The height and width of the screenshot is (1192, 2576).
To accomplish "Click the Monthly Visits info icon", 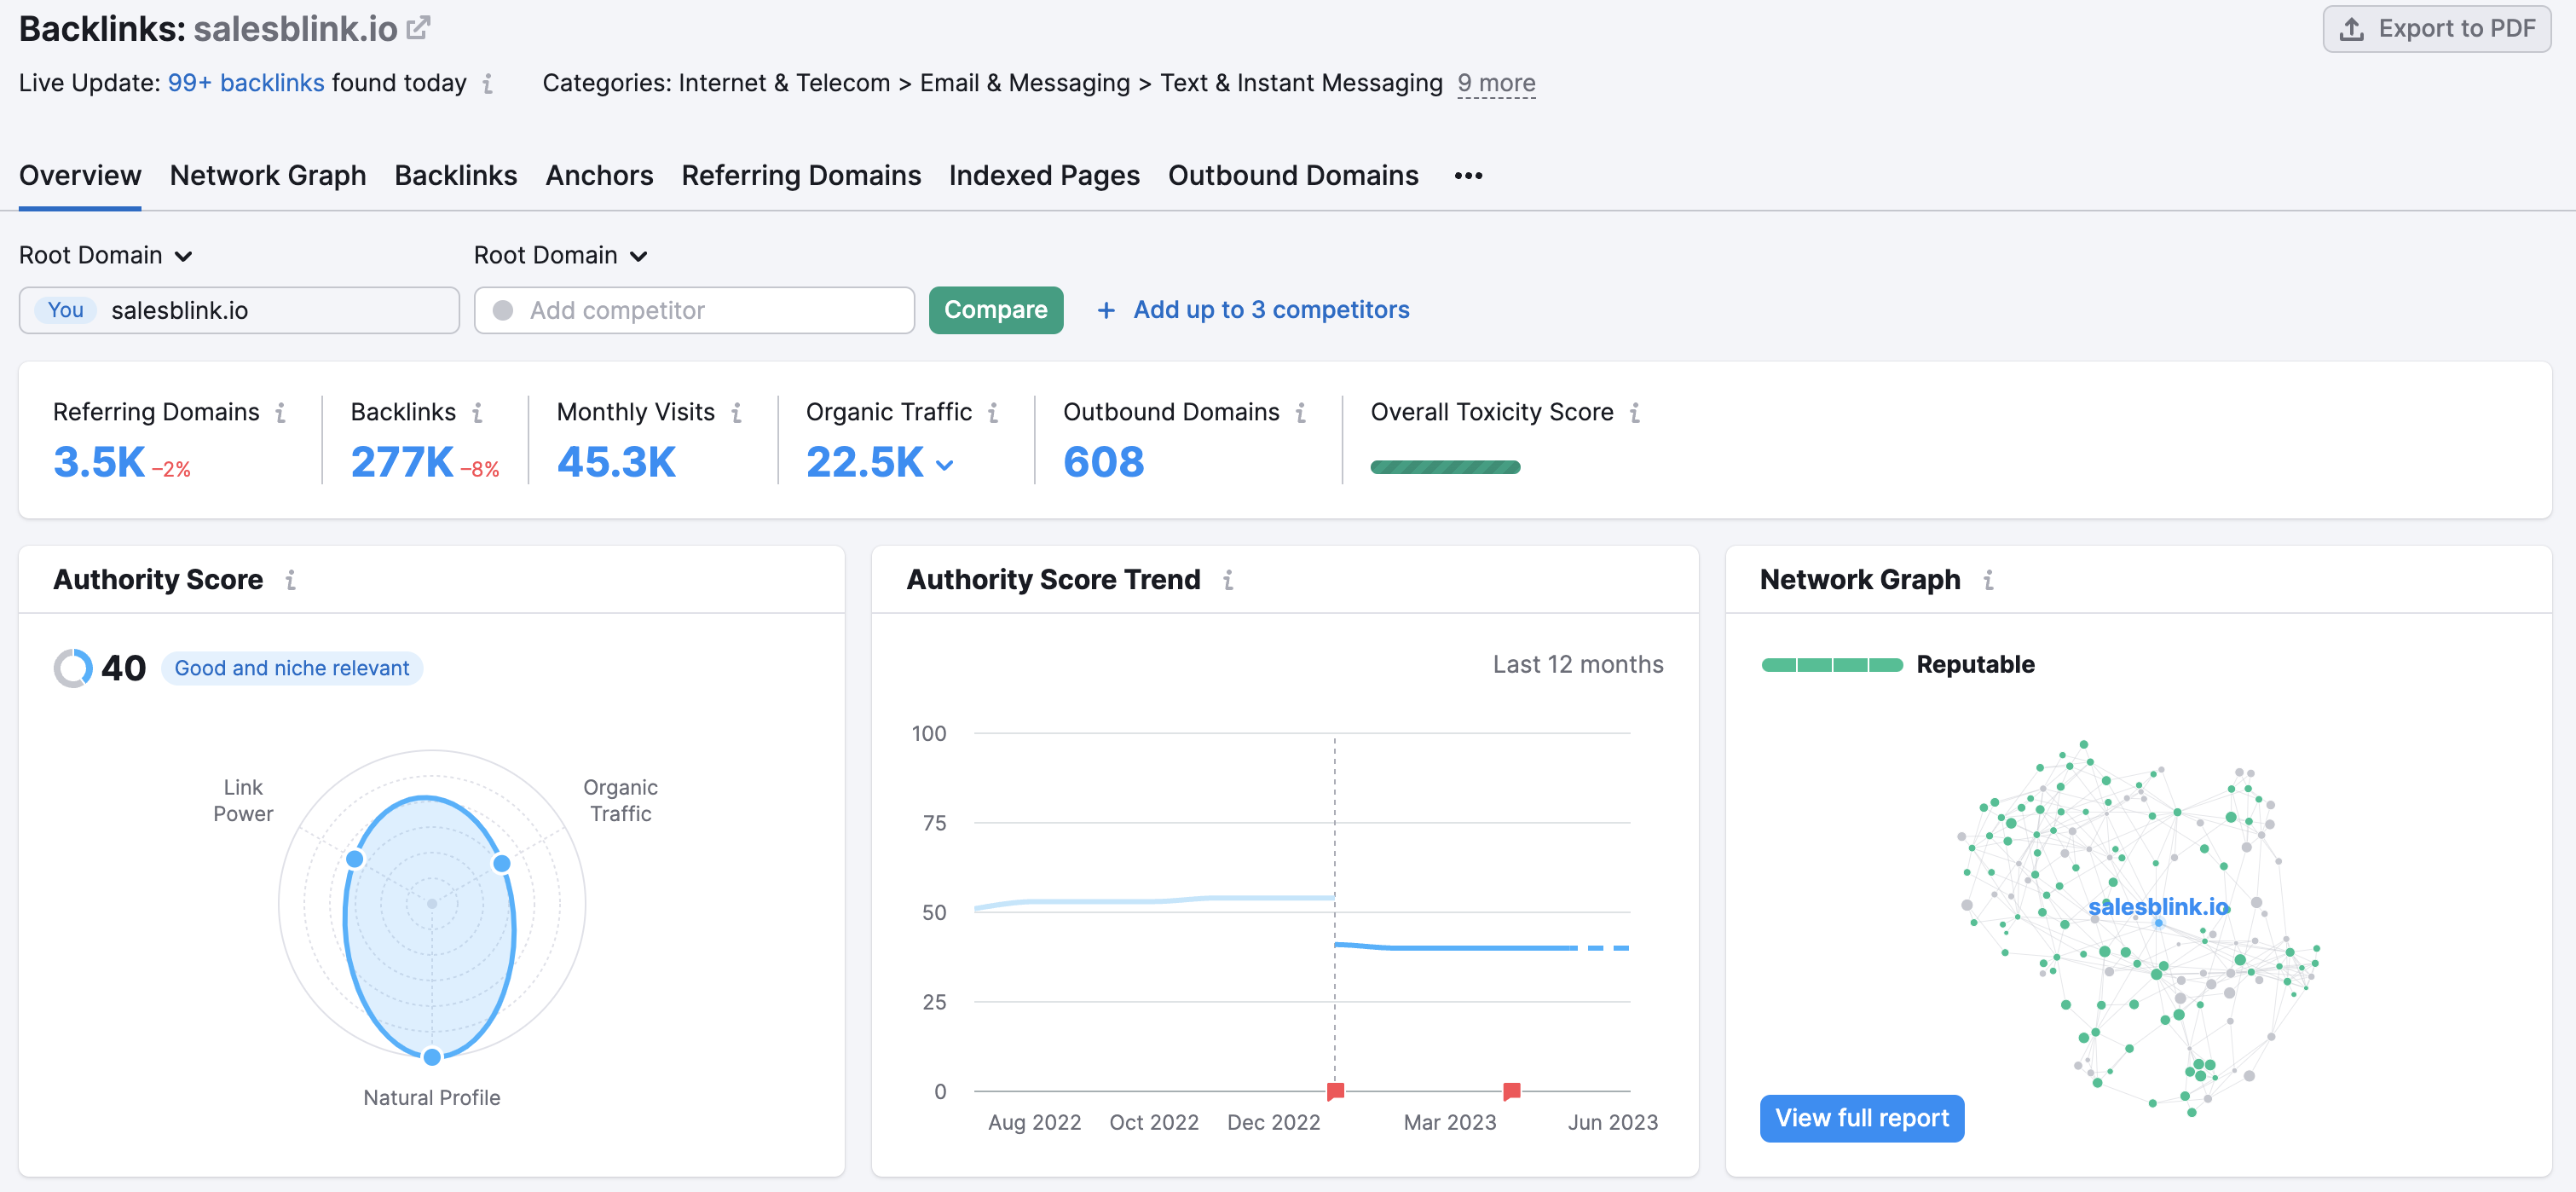I will click(x=736, y=412).
